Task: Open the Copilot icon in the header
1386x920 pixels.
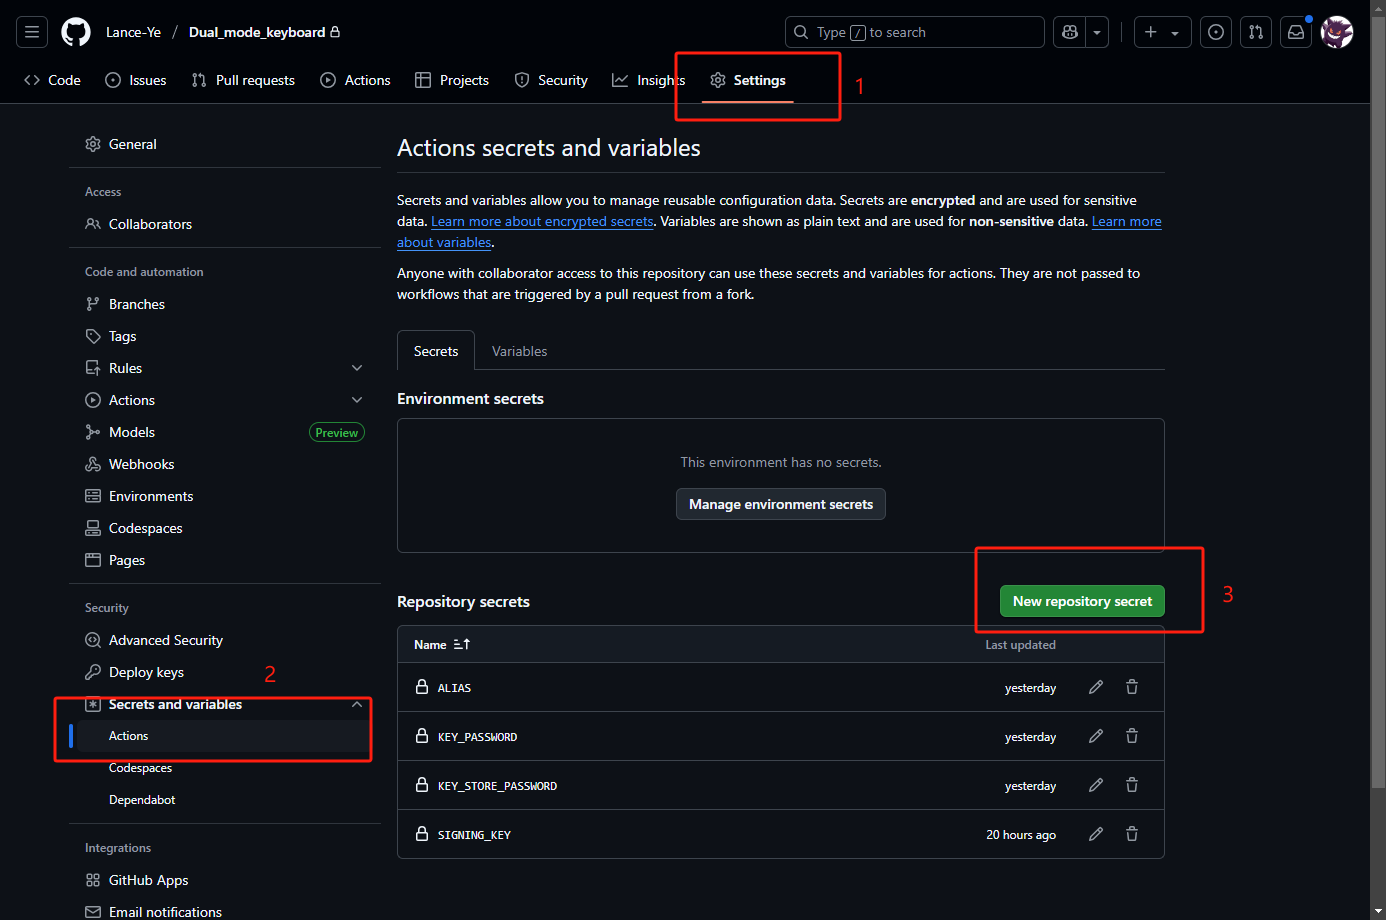Action: pyautogui.click(x=1069, y=31)
